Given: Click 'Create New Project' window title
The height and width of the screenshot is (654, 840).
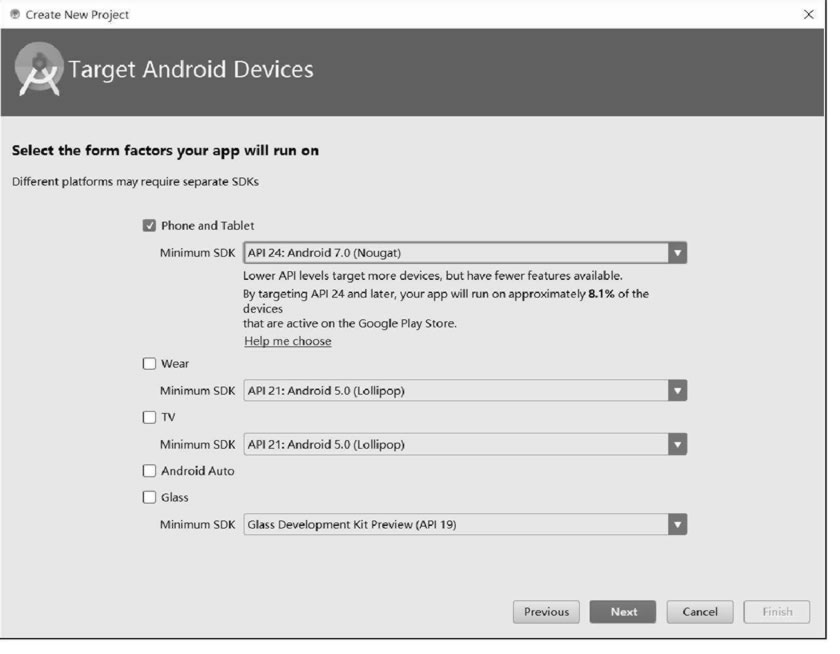Looking at the screenshot, I should (x=77, y=14).
